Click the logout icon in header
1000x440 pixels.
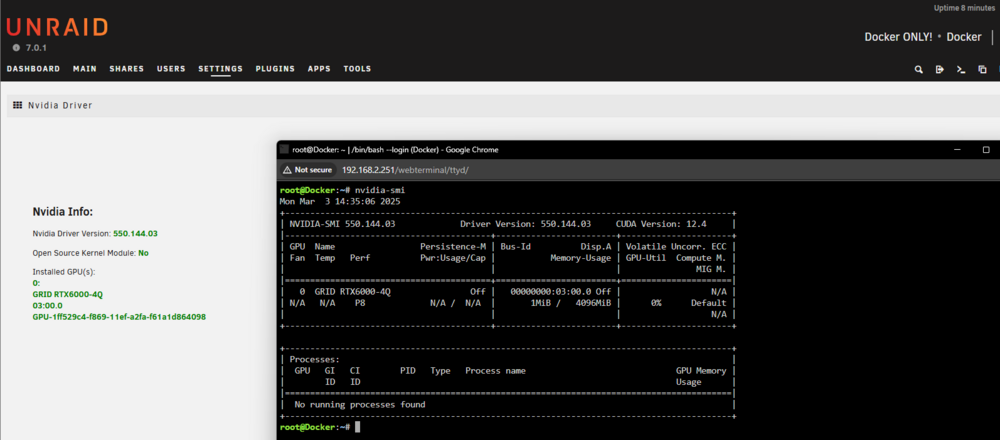[x=939, y=70]
